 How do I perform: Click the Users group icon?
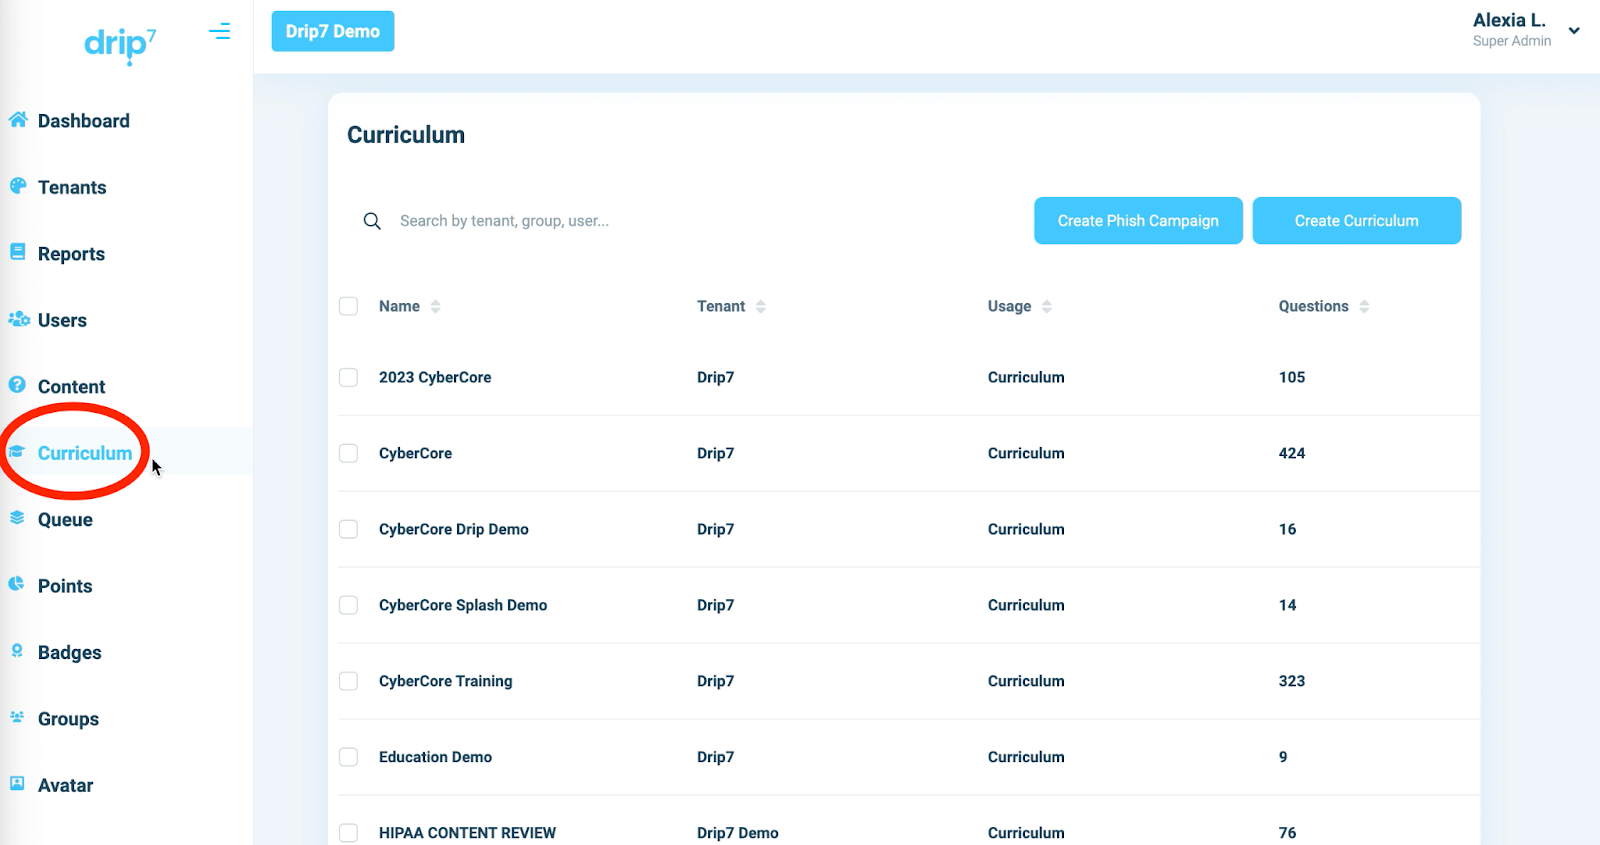click(x=19, y=319)
